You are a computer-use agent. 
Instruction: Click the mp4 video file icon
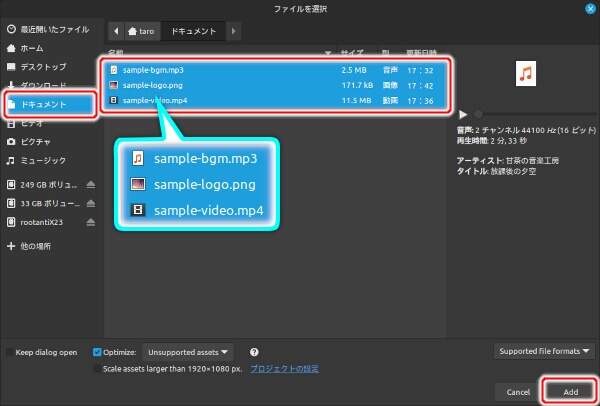tap(114, 100)
